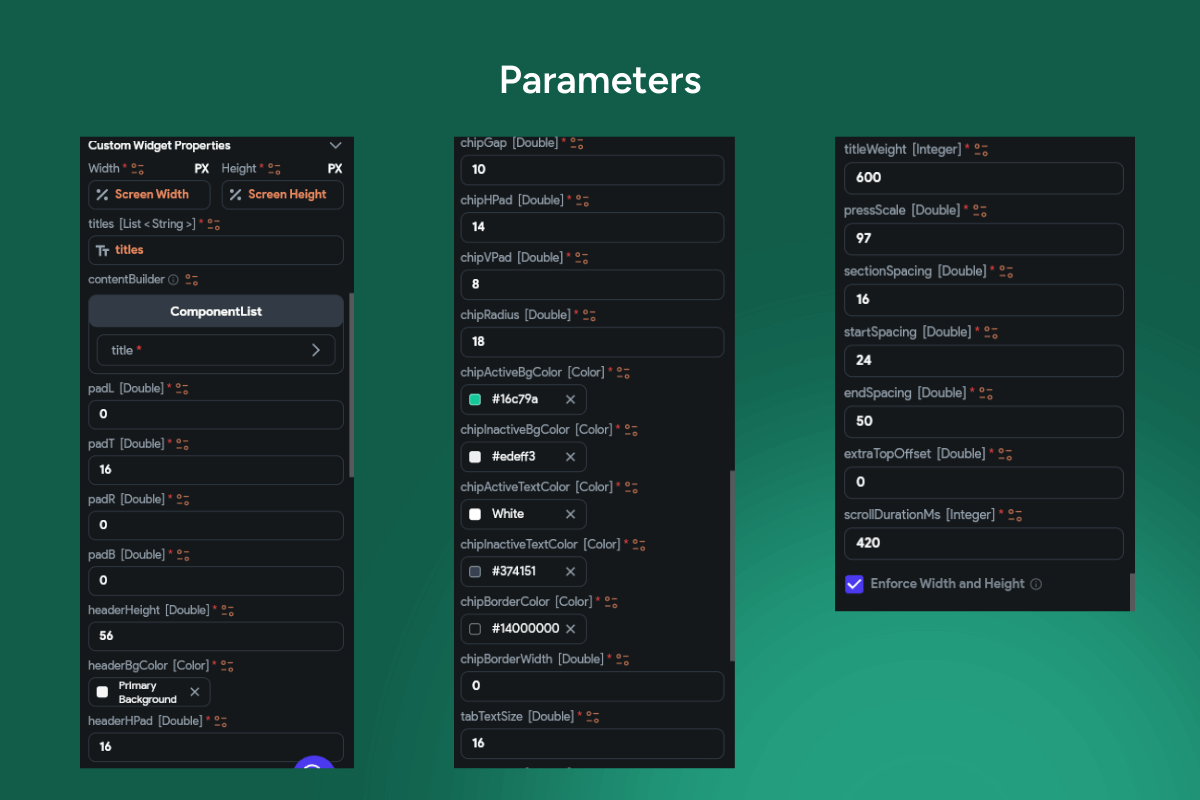This screenshot has height=800, width=1200.
Task: Click the variable binding icon next to padL
Action: click(182, 388)
